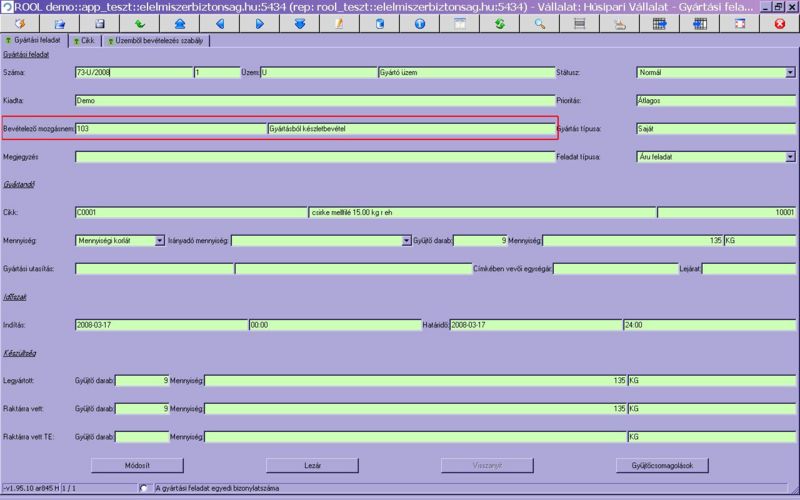
Task: Jump to first record using up arrow icon
Action: tap(179, 23)
